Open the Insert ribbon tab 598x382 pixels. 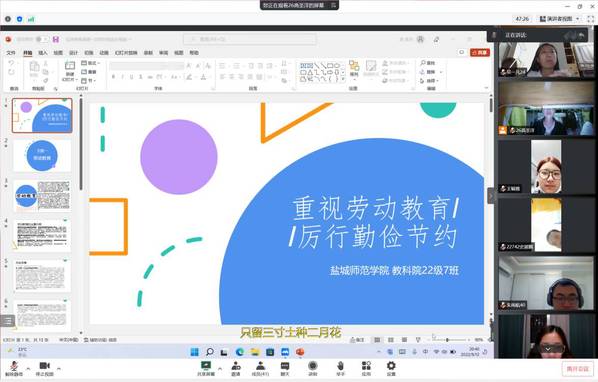[43, 53]
